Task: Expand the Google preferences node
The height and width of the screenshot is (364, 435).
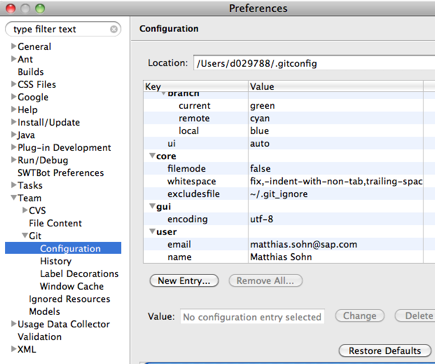Action: tap(14, 97)
